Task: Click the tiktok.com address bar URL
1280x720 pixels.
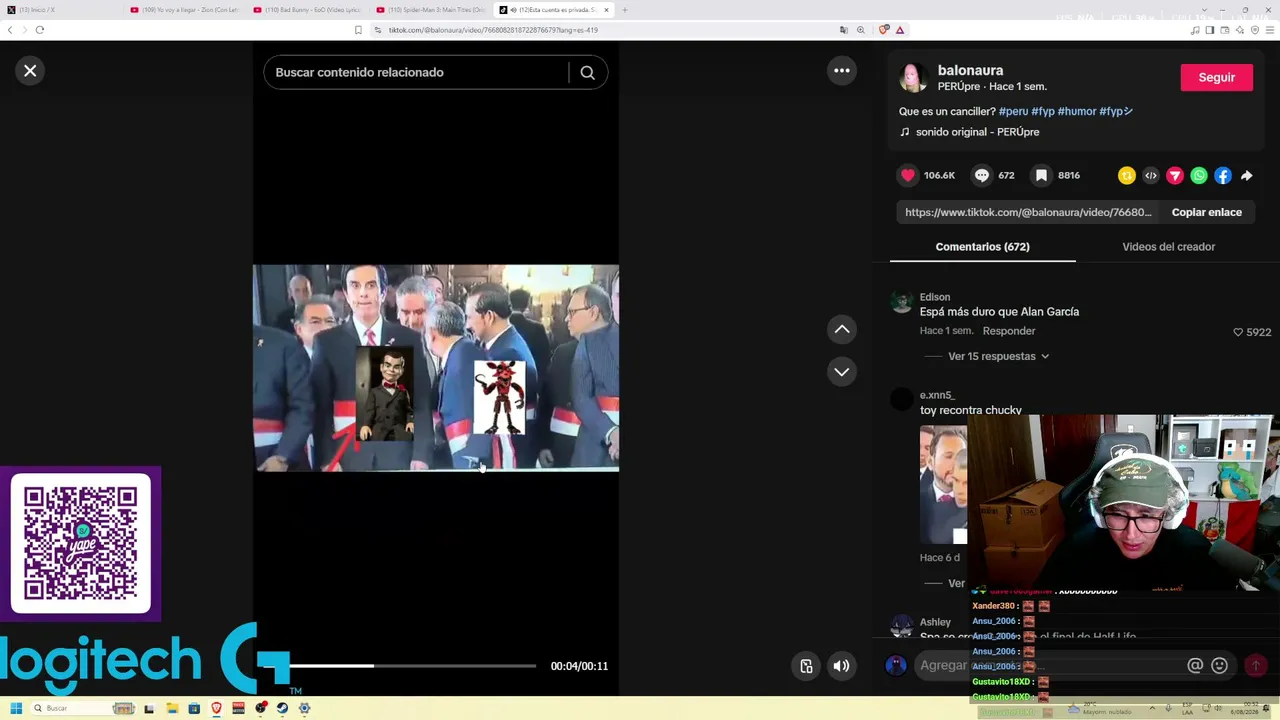Action: (x=493, y=30)
